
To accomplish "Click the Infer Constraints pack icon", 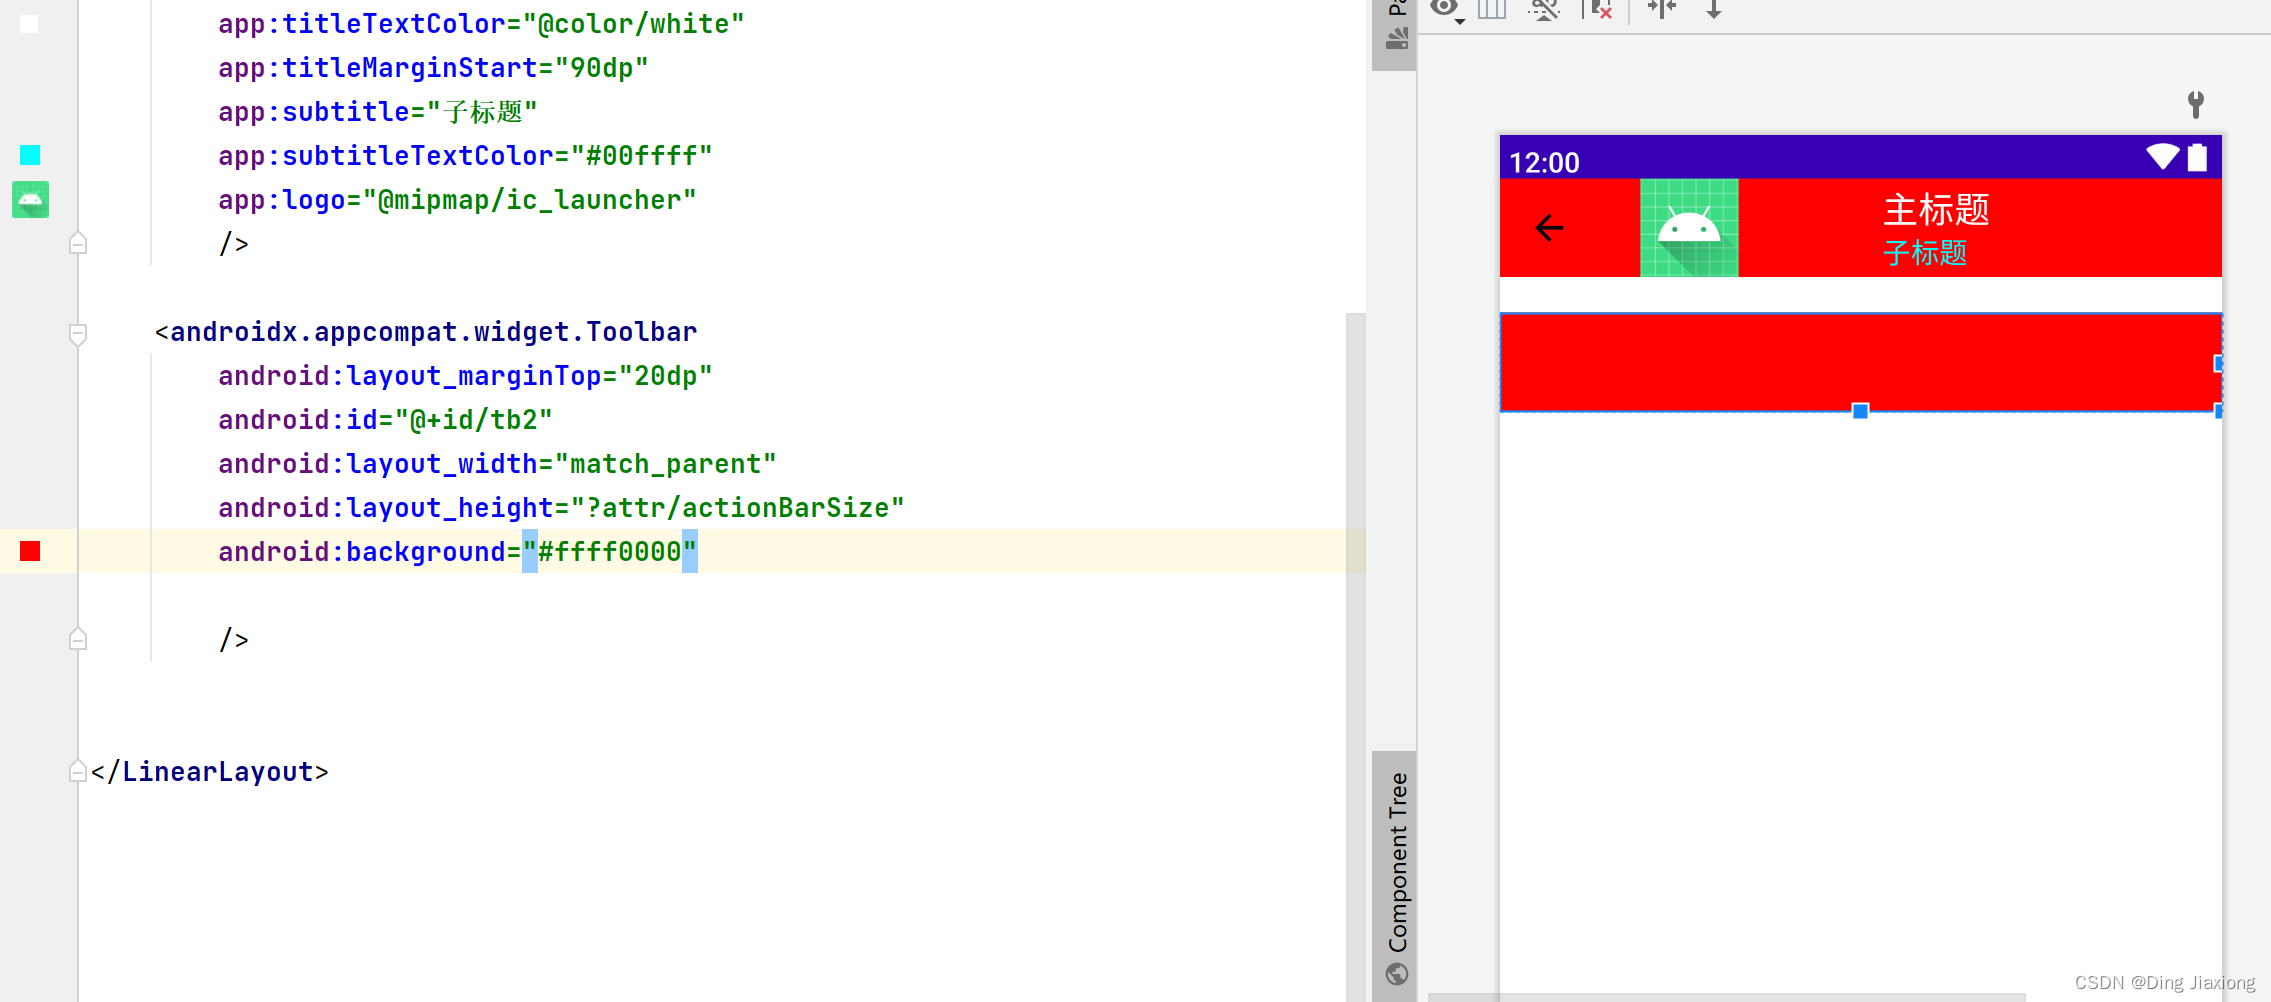I will [1662, 9].
